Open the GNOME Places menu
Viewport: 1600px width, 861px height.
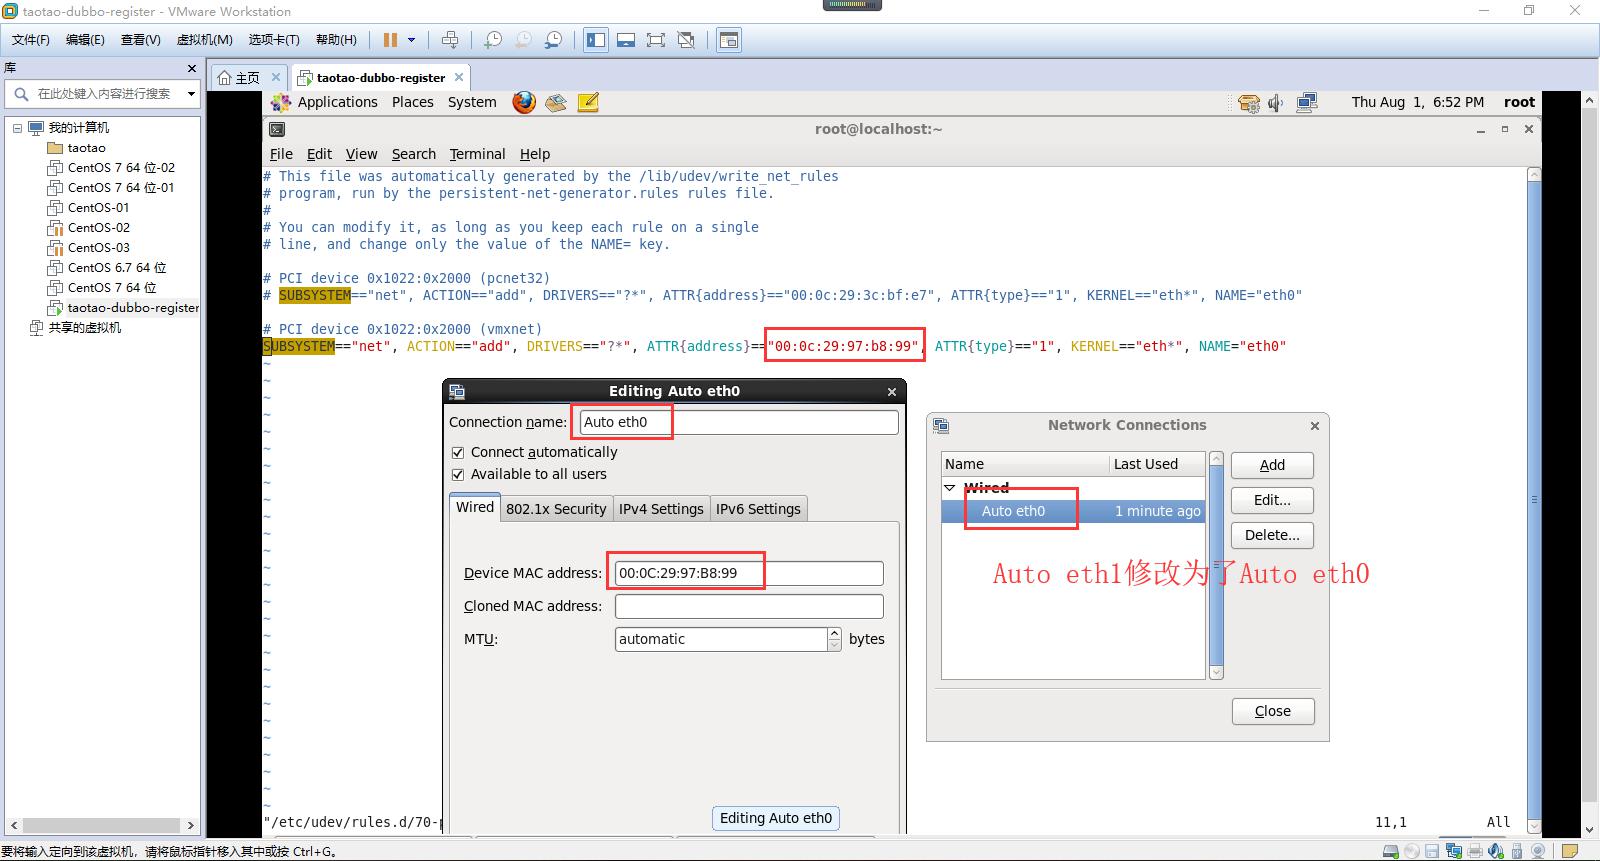coord(413,102)
